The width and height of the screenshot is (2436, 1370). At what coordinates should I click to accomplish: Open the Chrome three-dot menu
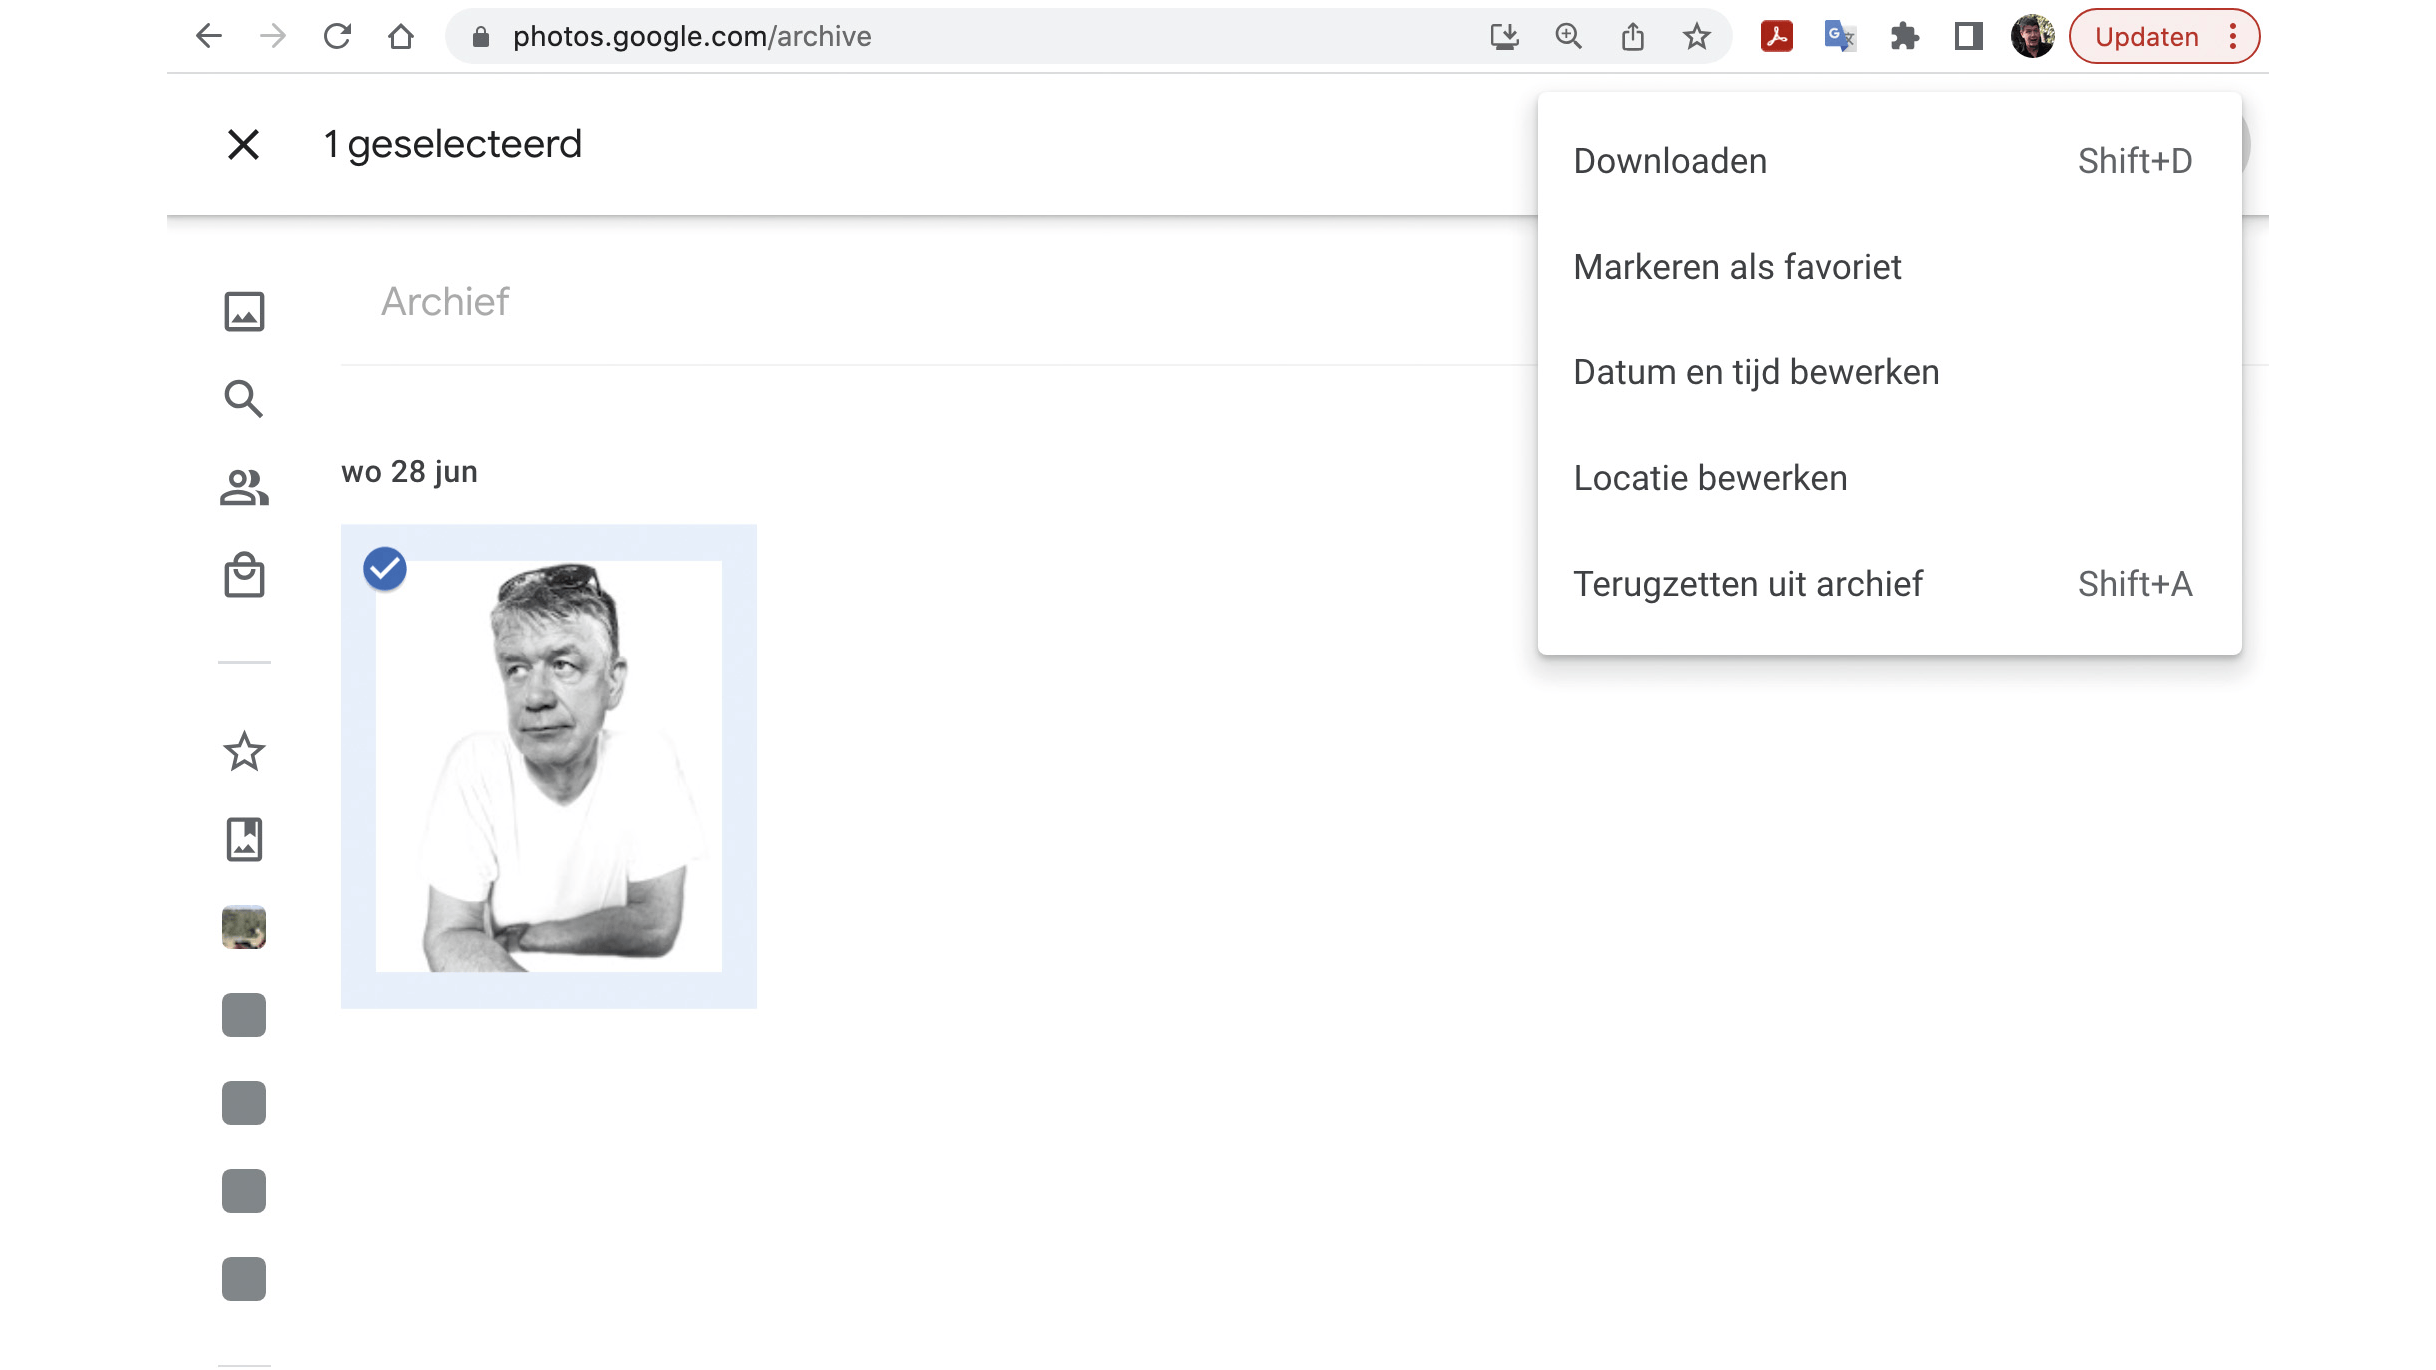click(x=2232, y=37)
